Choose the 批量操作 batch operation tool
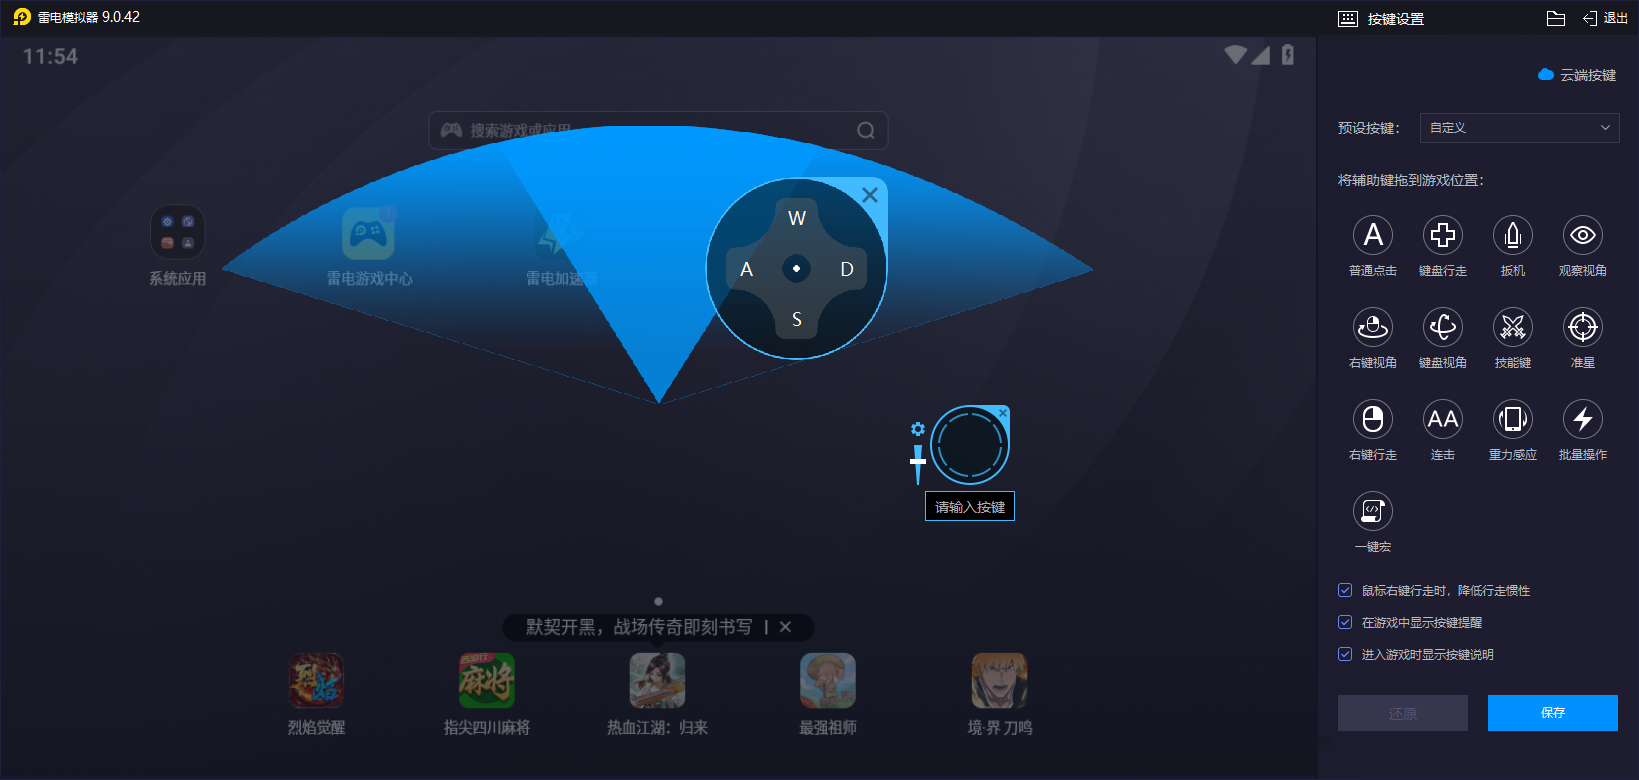 click(1583, 419)
